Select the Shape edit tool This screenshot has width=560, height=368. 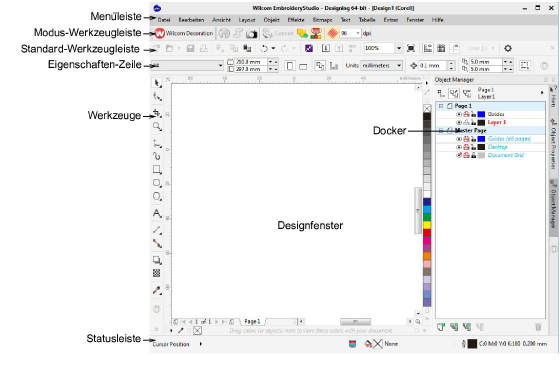tap(156, 96)
